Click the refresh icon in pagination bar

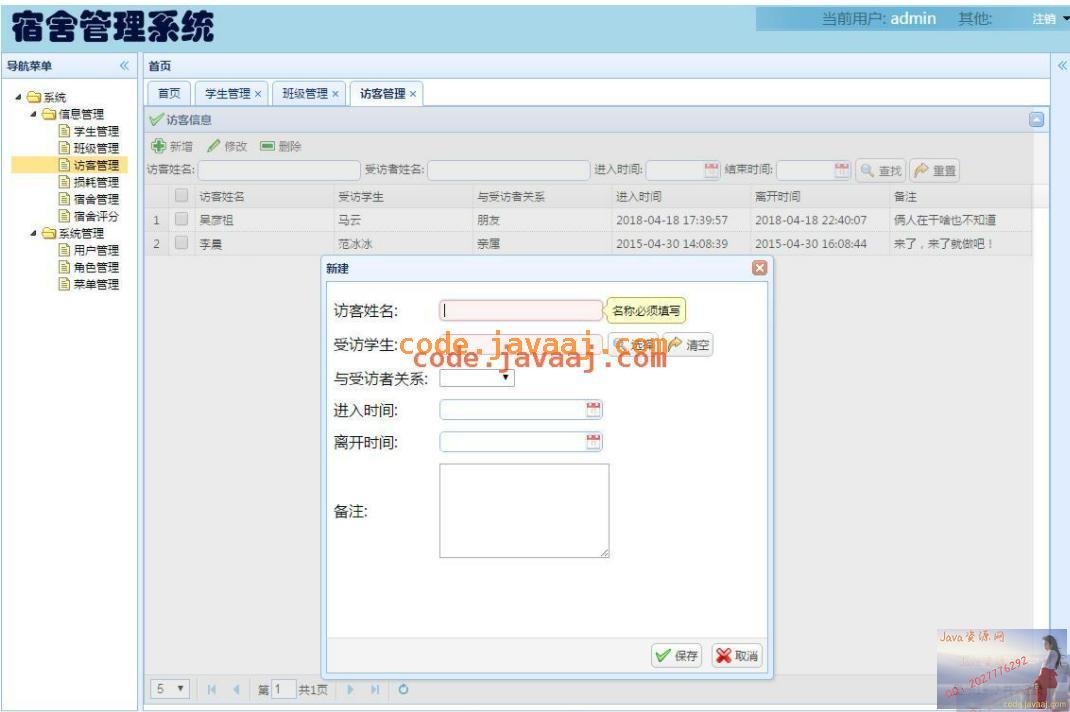coord(403,689)
